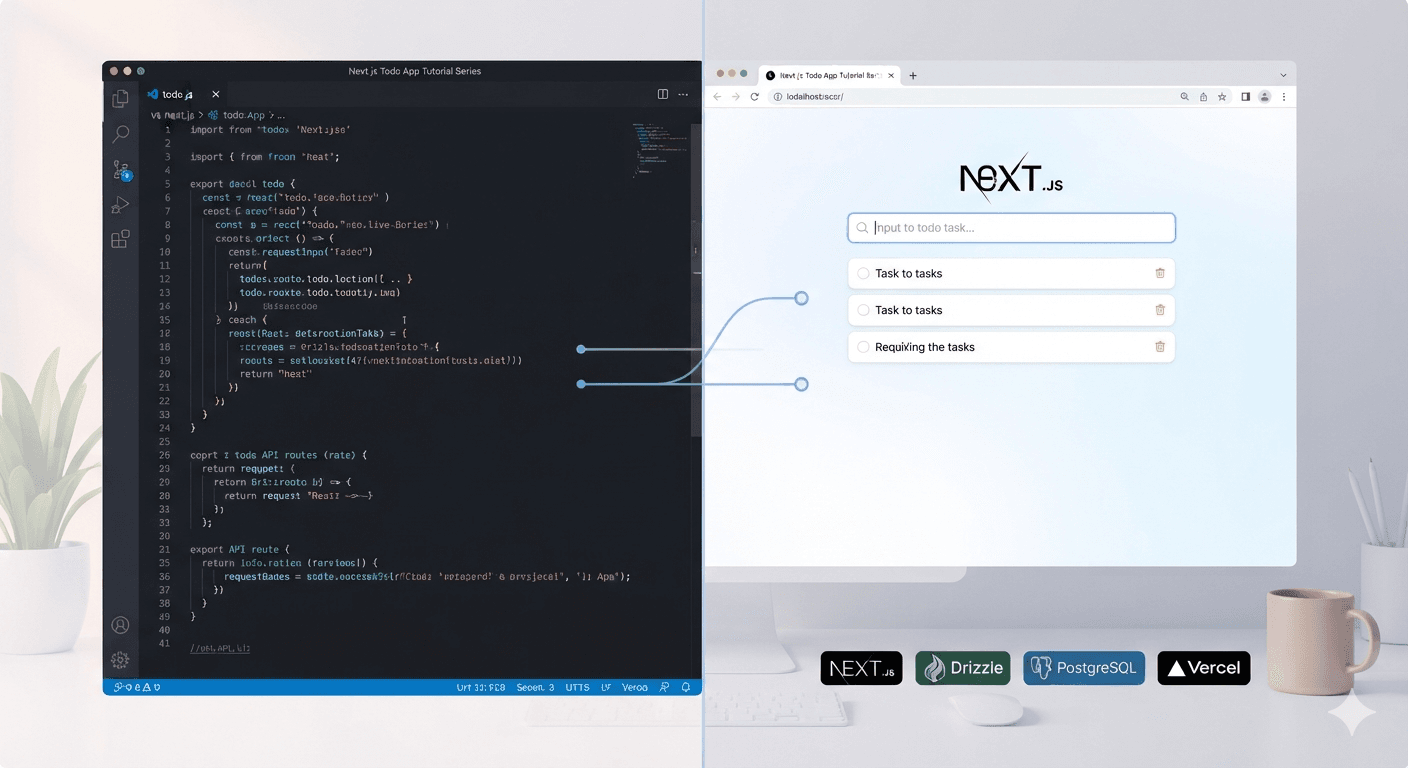Open the browser side panel

click(x=1246, y=97)
